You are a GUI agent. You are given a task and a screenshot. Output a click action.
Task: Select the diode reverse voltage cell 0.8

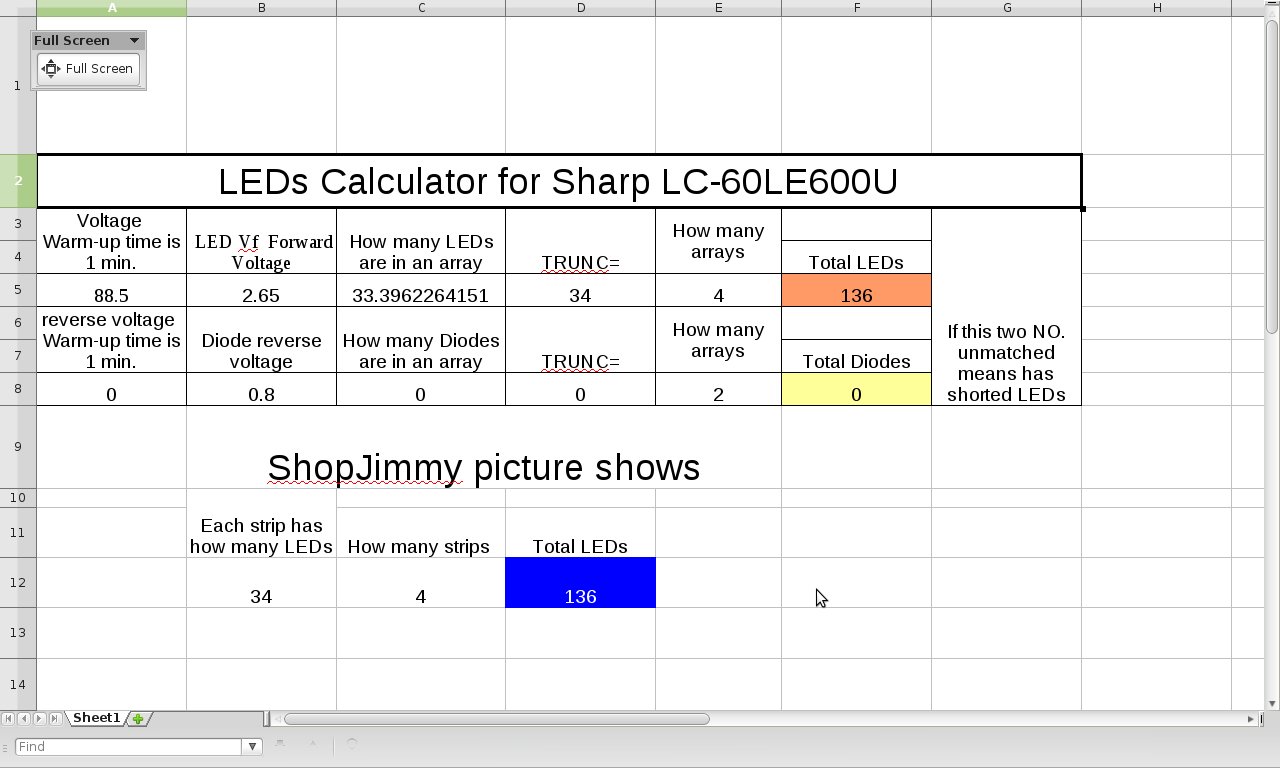click(x=262, y=389)
